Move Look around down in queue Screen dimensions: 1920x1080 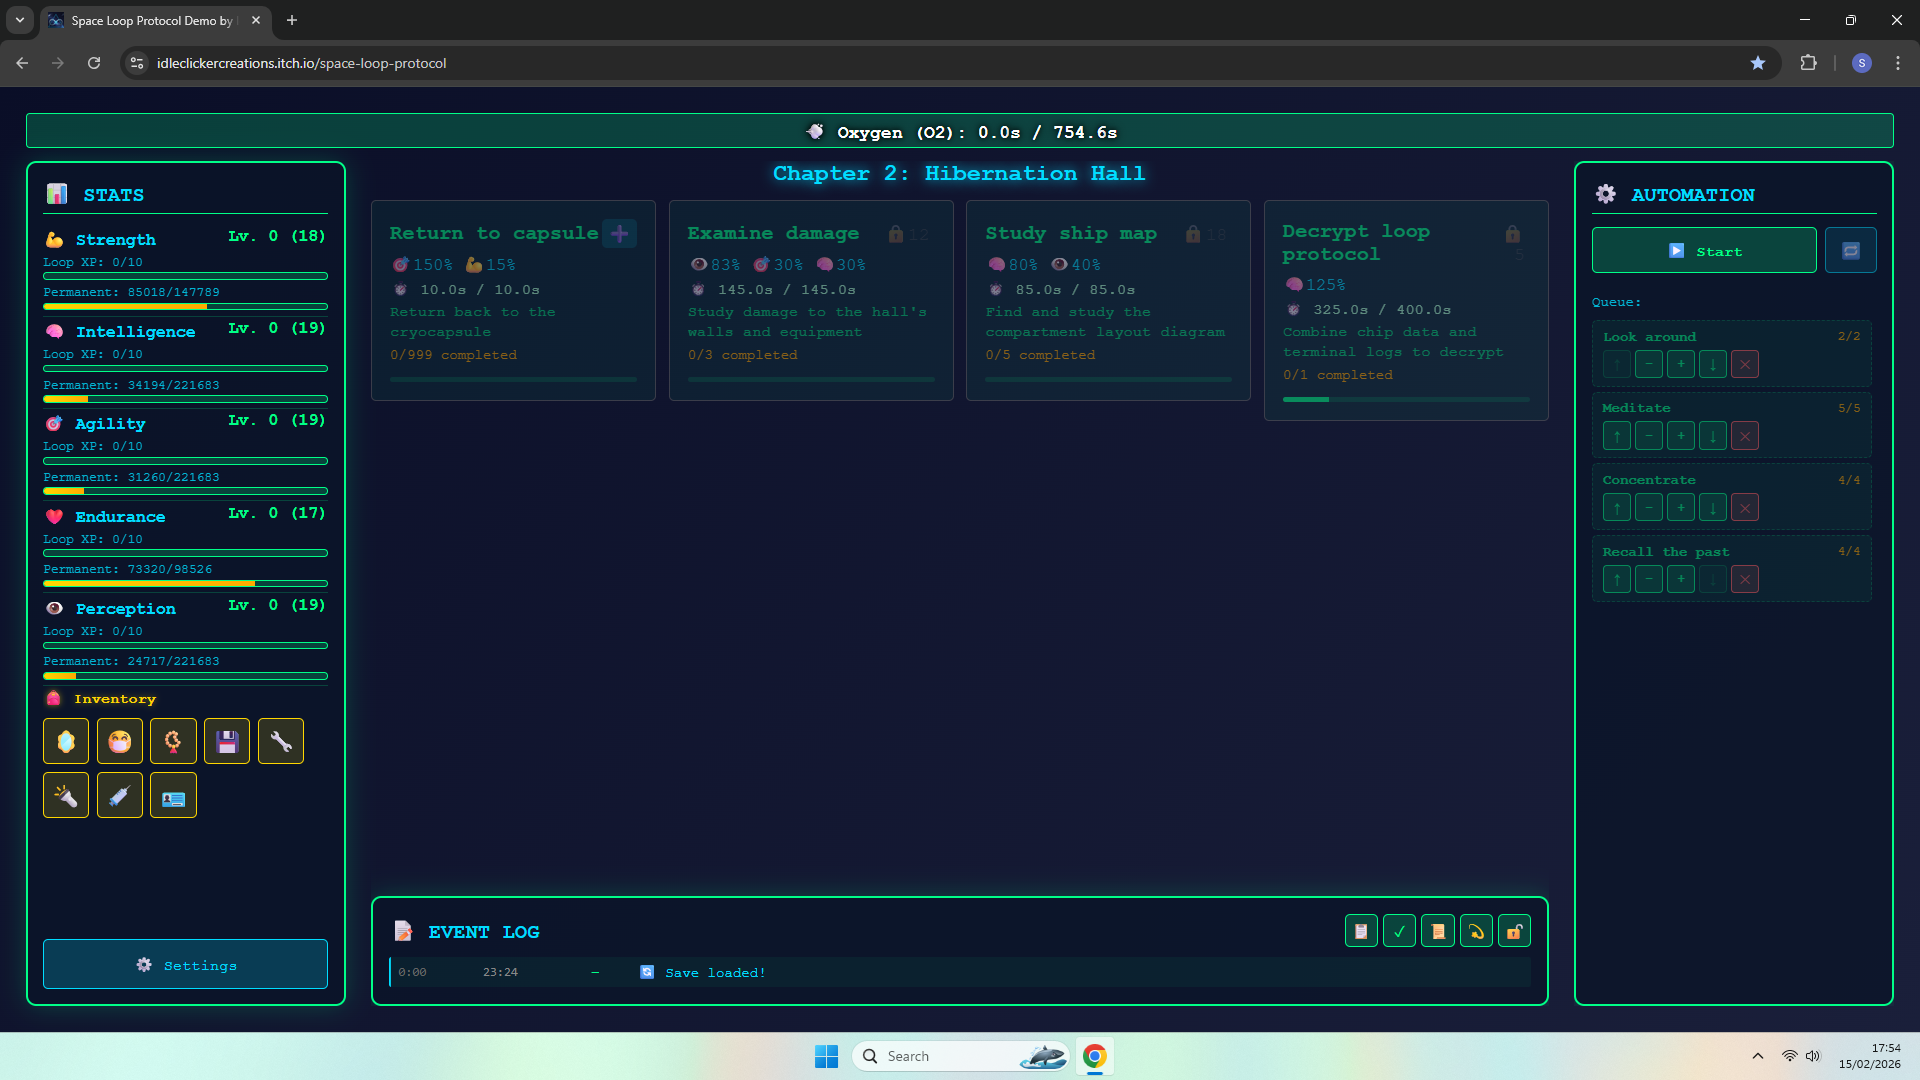point(1713,365)
